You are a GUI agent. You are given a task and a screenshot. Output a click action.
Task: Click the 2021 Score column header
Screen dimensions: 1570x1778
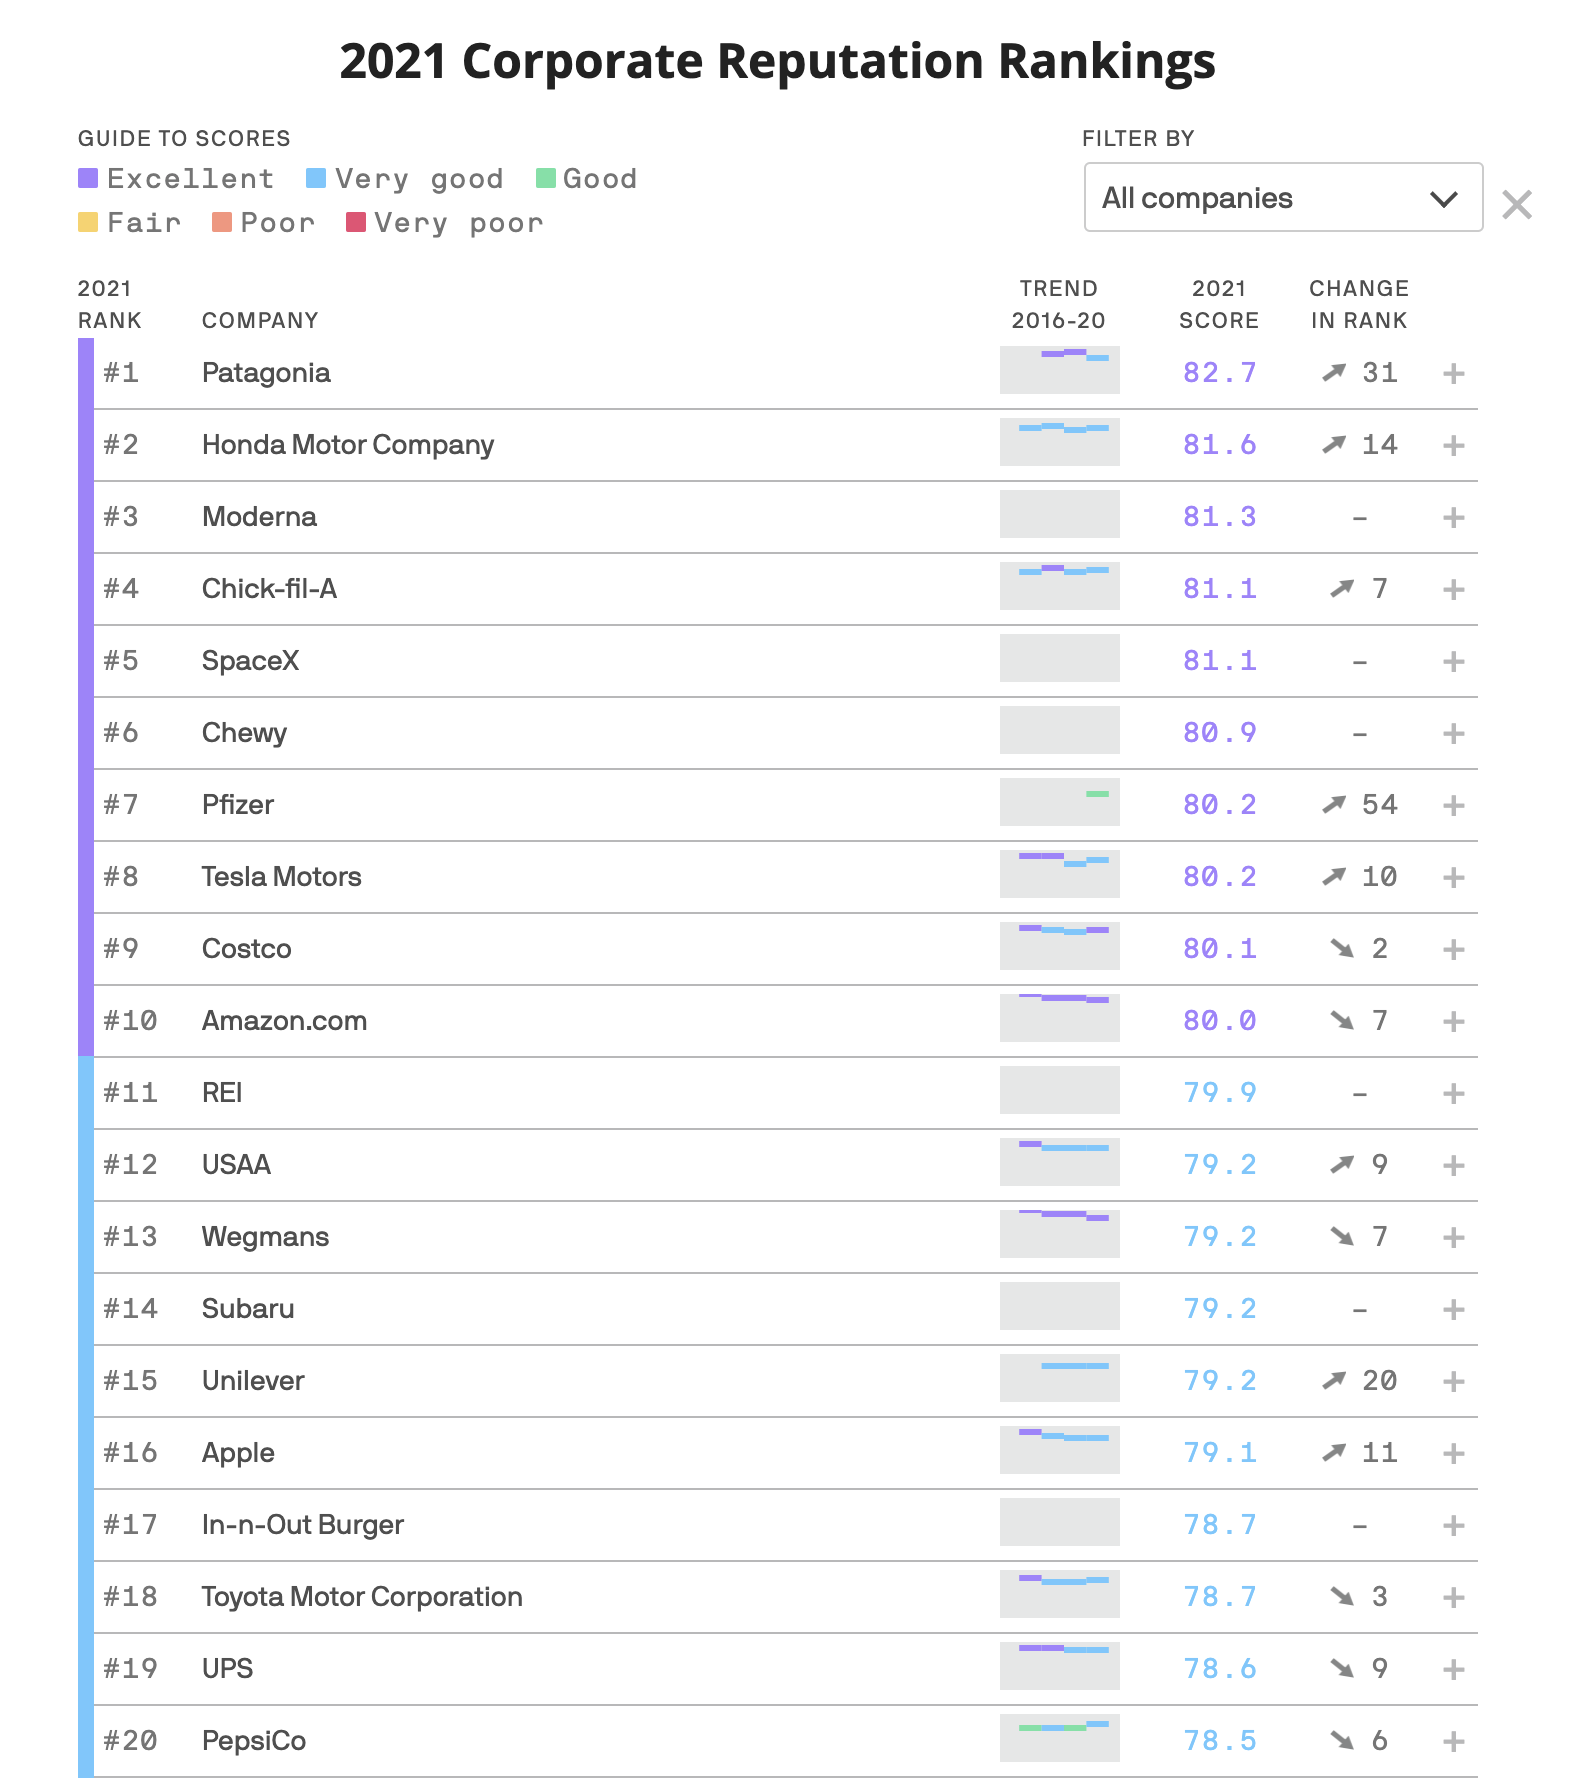(x=1219, y=305)
